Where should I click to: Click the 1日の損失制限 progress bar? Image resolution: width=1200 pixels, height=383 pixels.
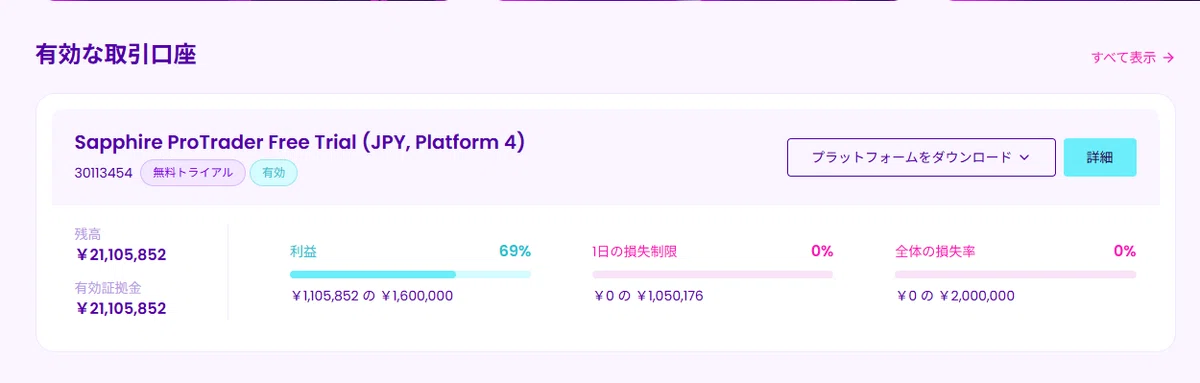(712, 274)
